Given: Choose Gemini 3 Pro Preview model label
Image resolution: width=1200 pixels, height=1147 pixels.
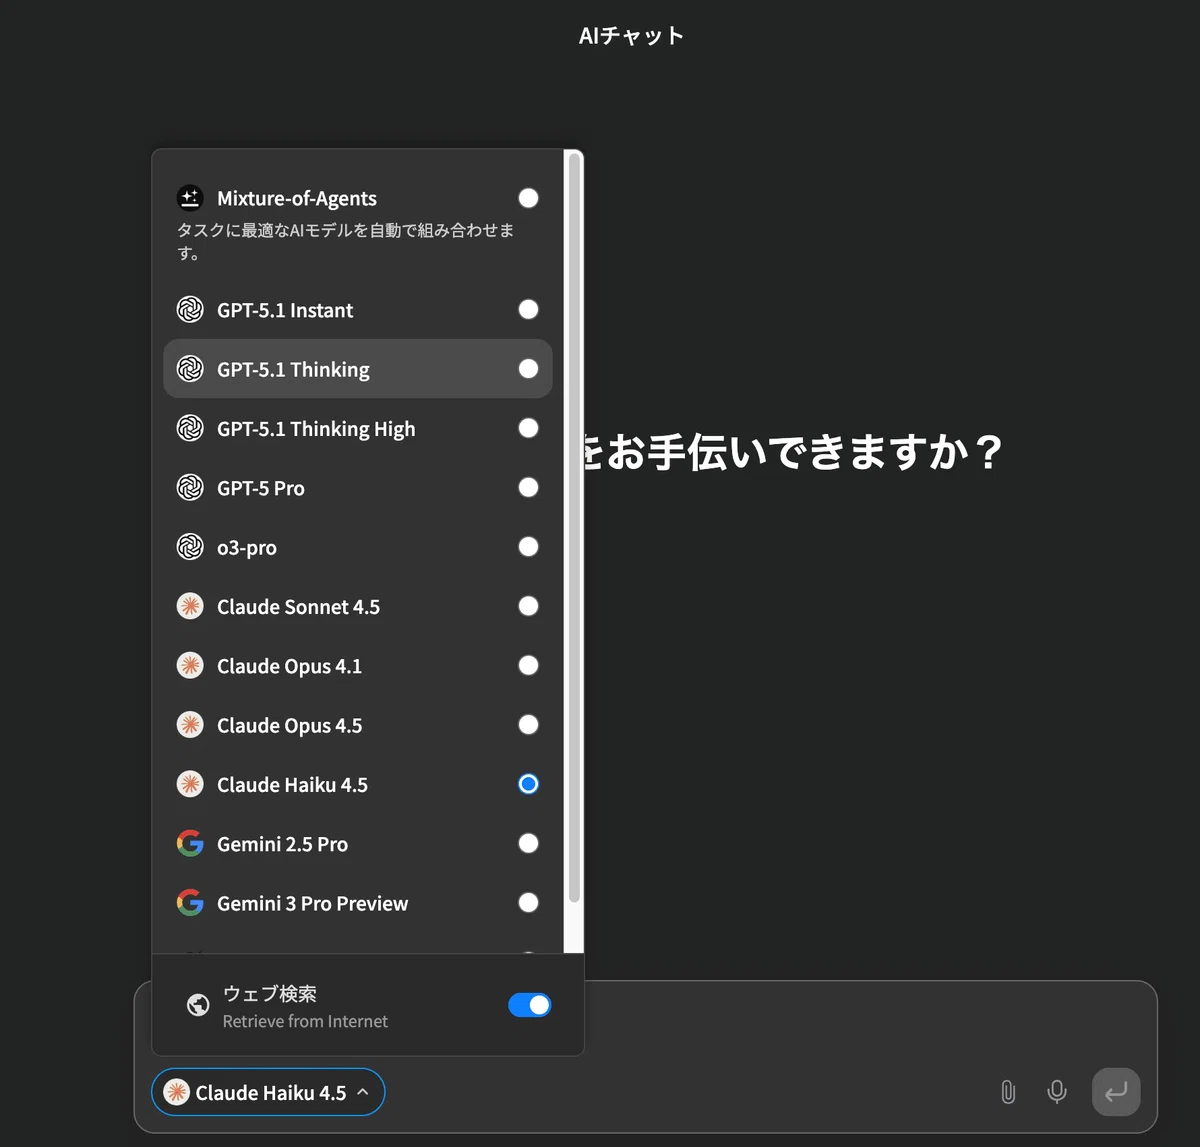Looking at the screenshot, I should (312, 904).
